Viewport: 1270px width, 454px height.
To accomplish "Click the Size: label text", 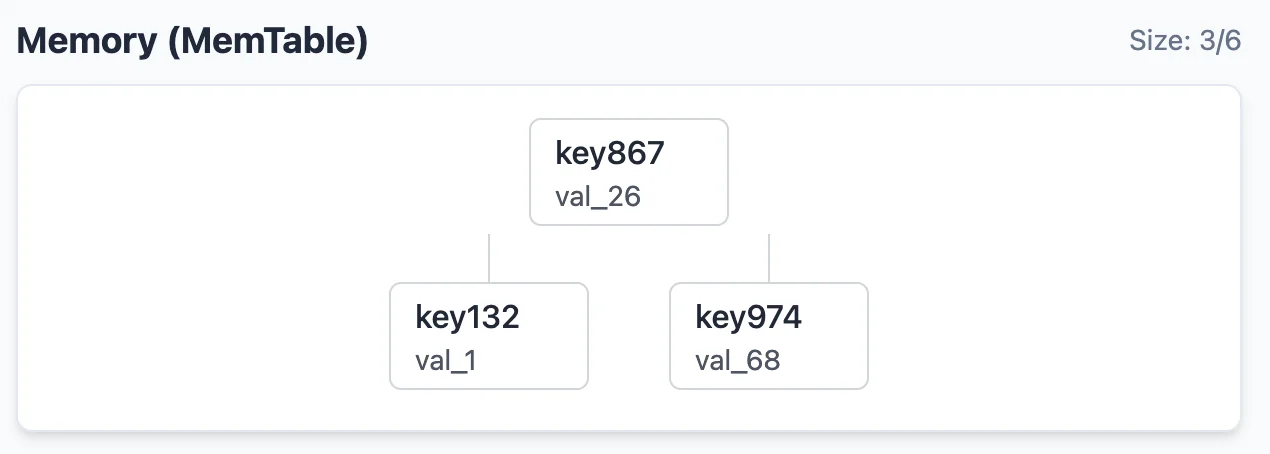I will [x=1162, y=41].
